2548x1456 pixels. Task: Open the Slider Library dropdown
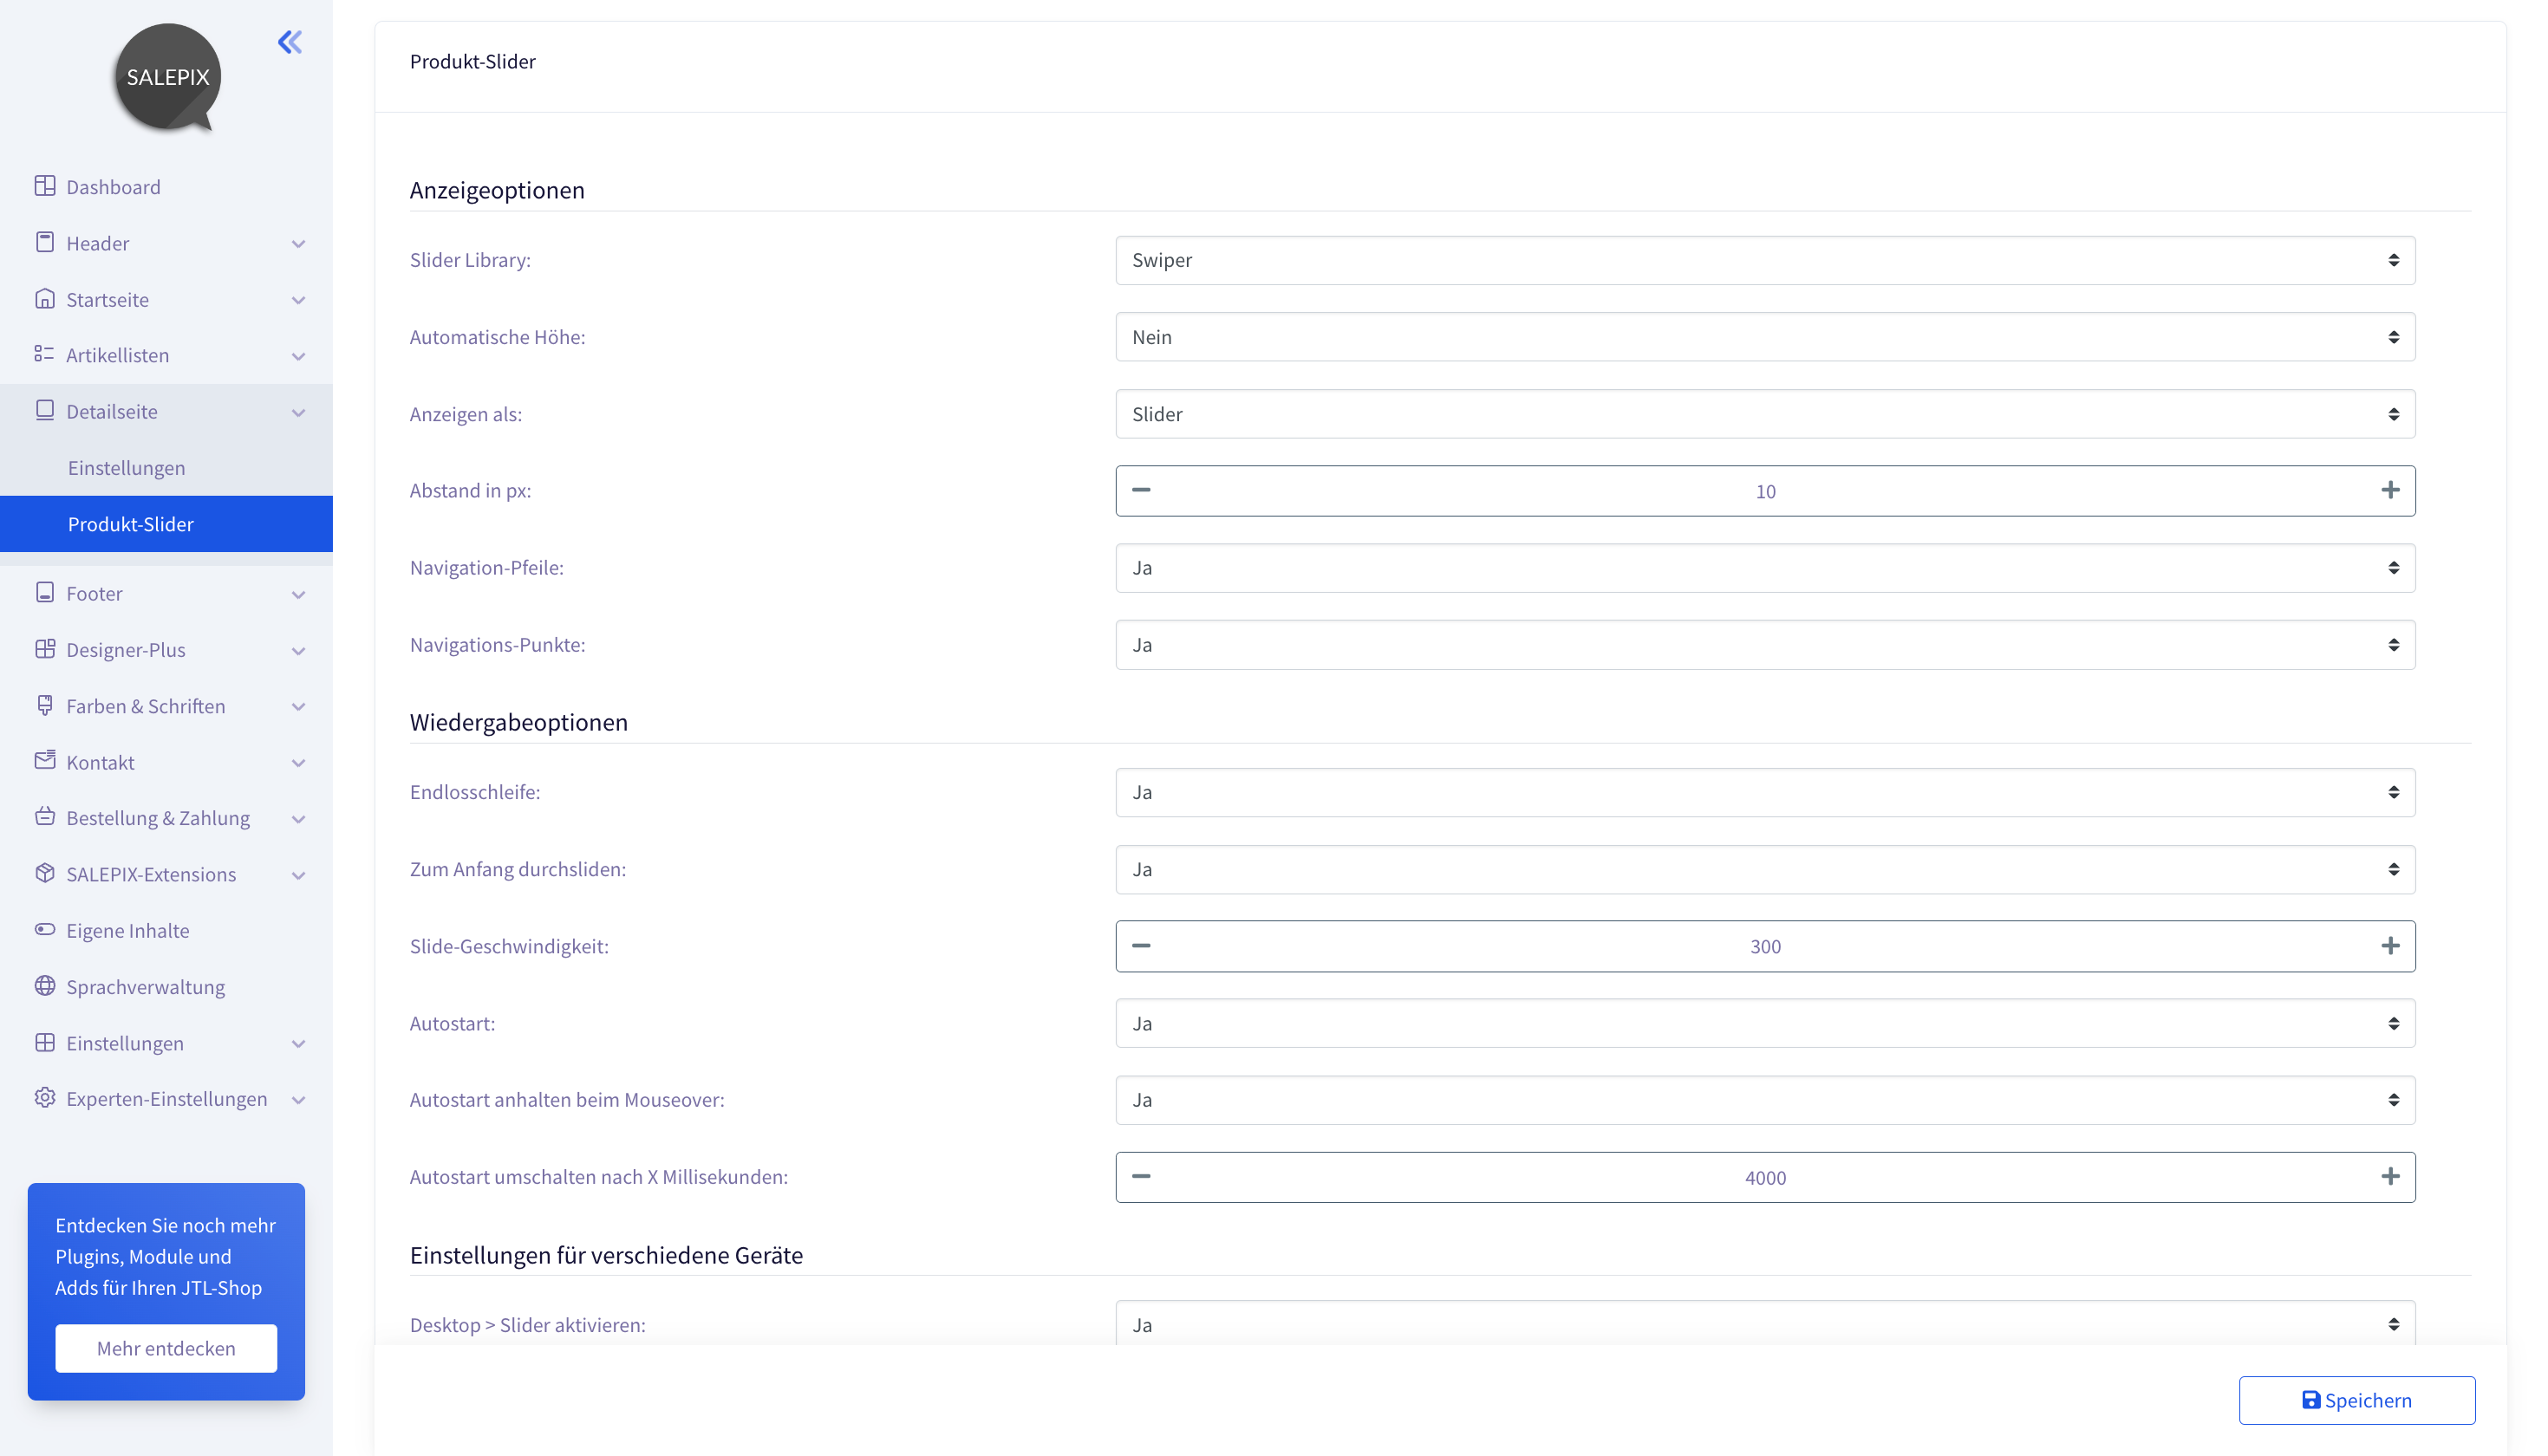point(1765,260)
